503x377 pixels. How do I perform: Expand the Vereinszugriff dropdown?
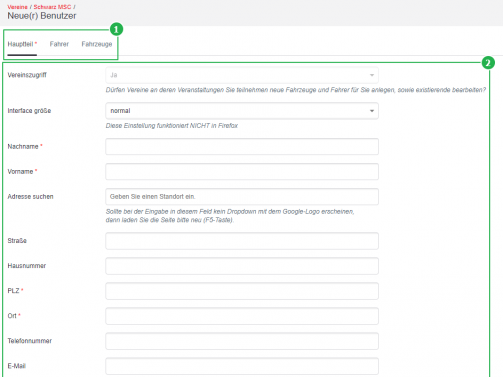pos(242,75)
